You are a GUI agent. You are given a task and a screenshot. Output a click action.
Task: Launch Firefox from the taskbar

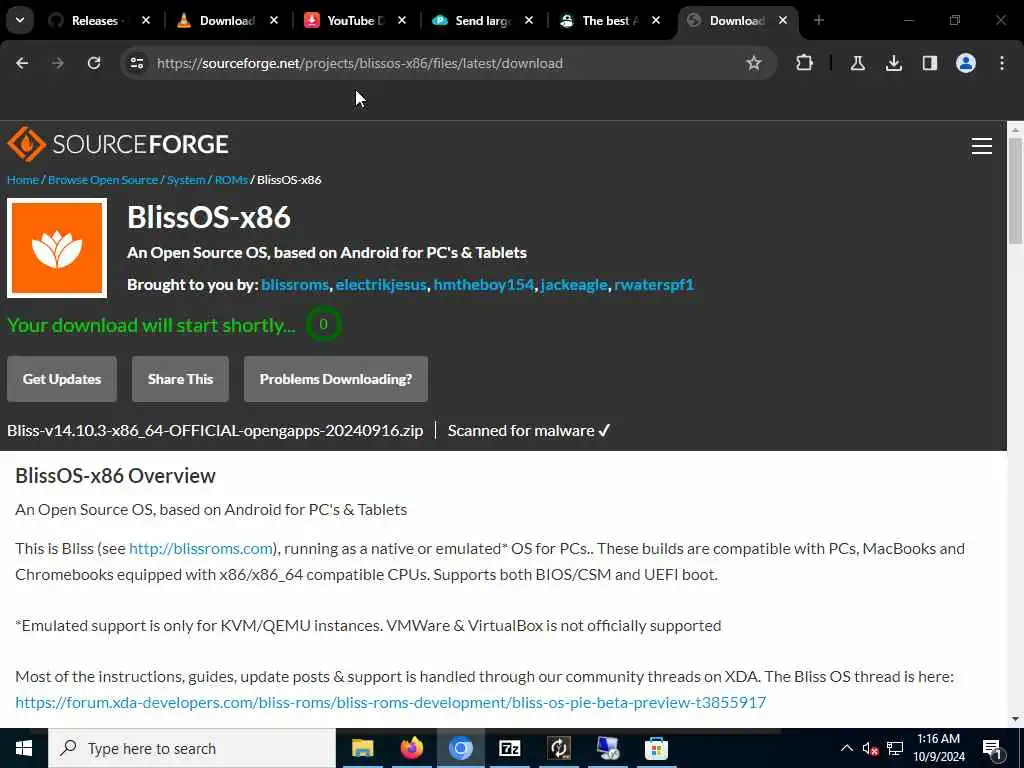click(x=411, y=748)
